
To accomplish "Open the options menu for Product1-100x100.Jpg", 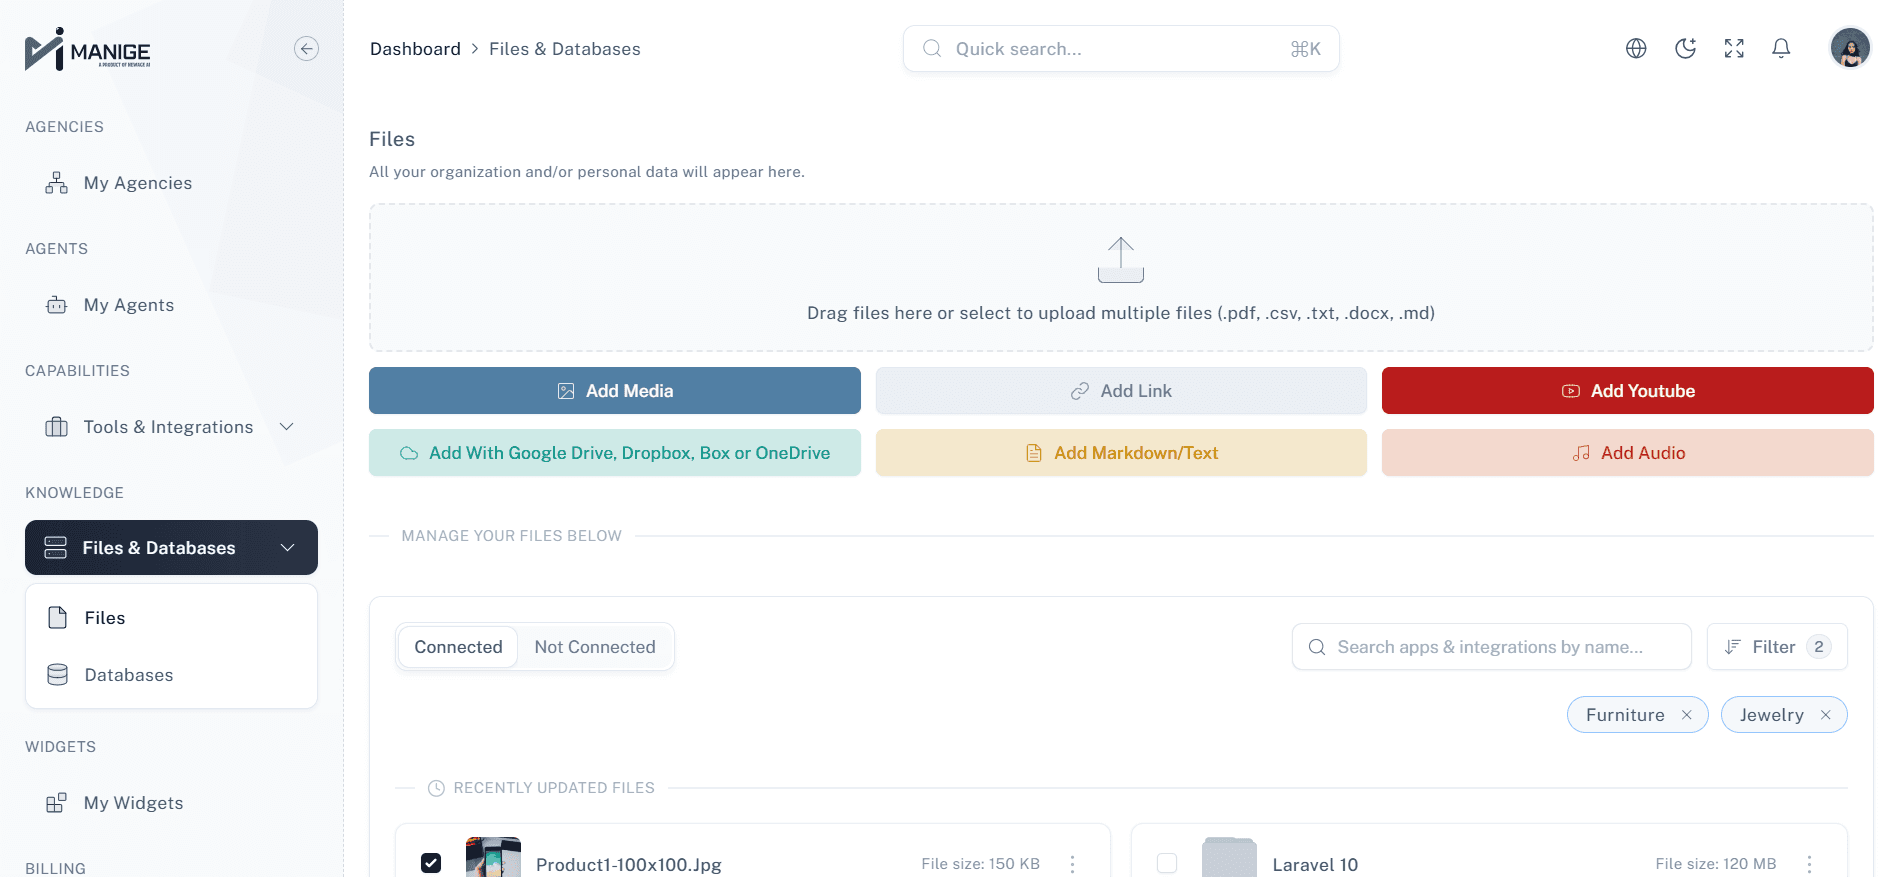I will pyautogui.click(x=1072, y=864).
